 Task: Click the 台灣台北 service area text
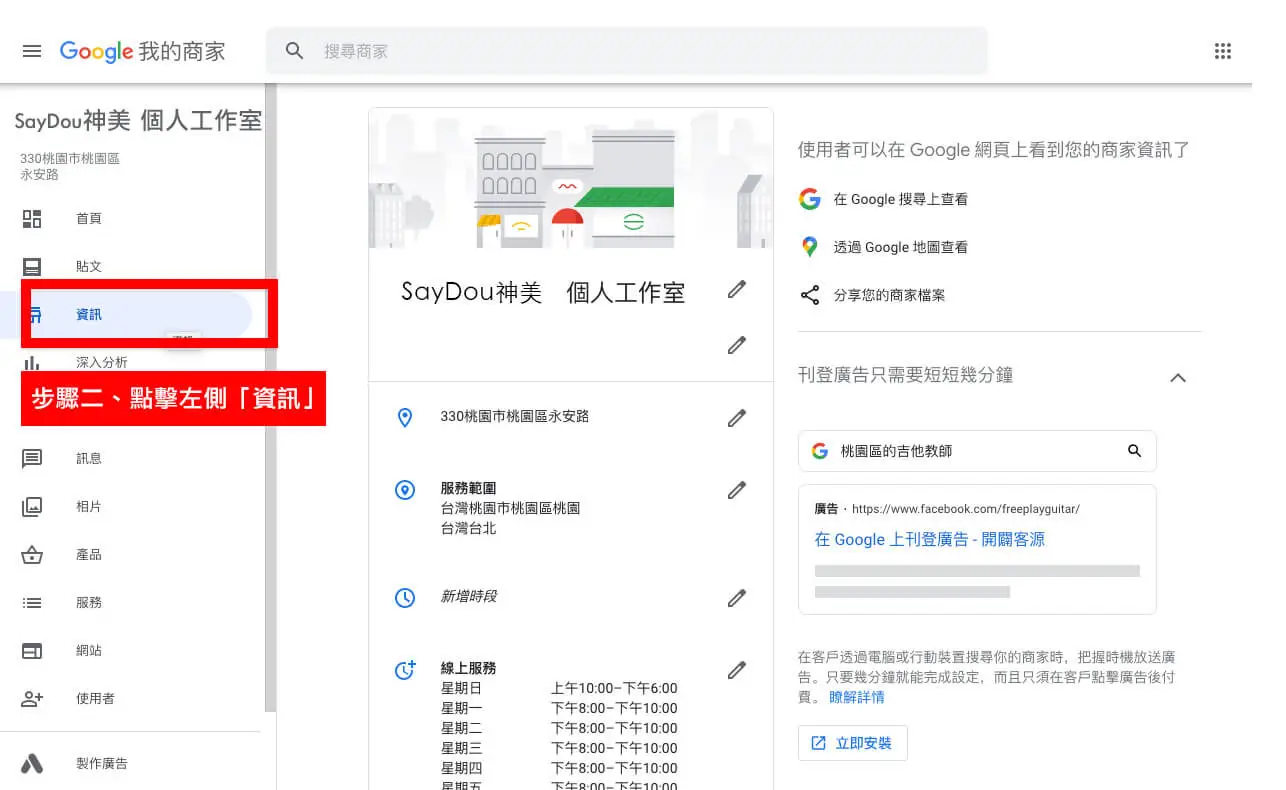(x=468, y=528)
